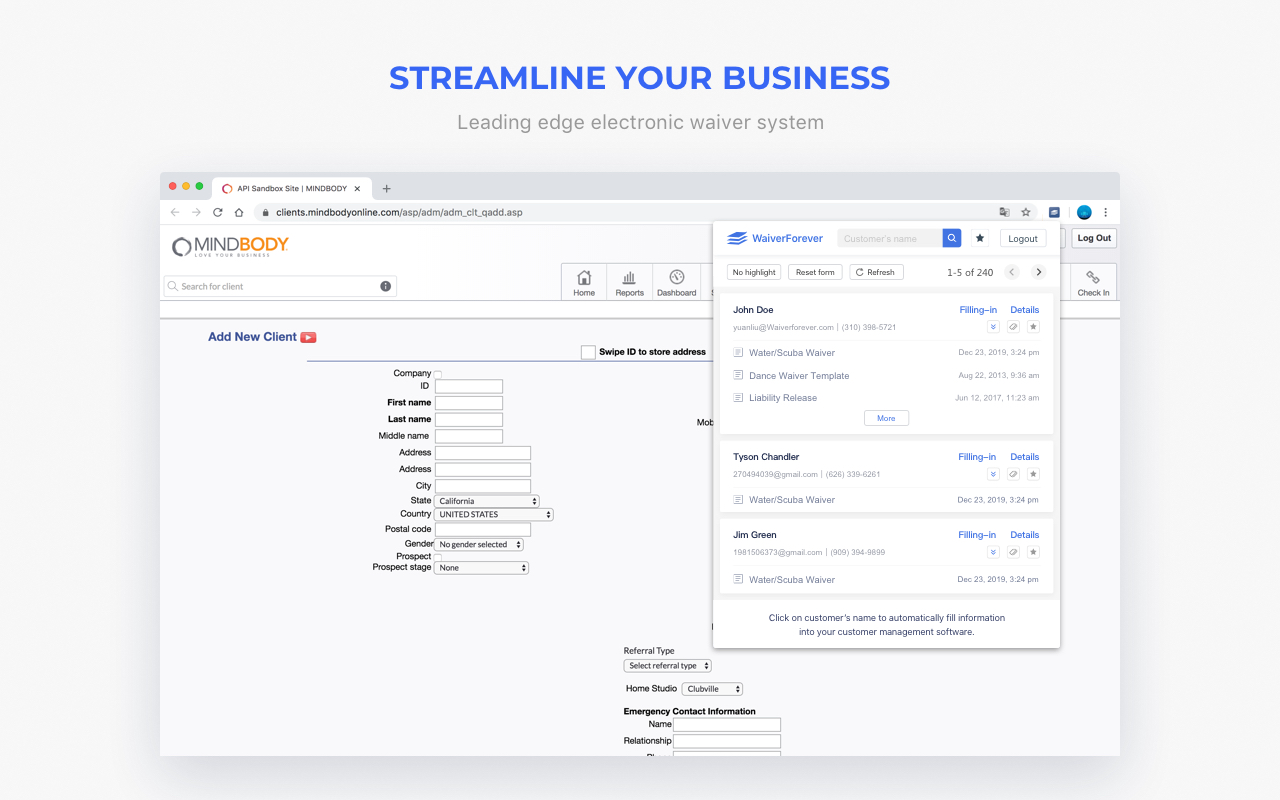
Task: Expand Jim Green's waiver list chevron
Action: pos(993,551)
